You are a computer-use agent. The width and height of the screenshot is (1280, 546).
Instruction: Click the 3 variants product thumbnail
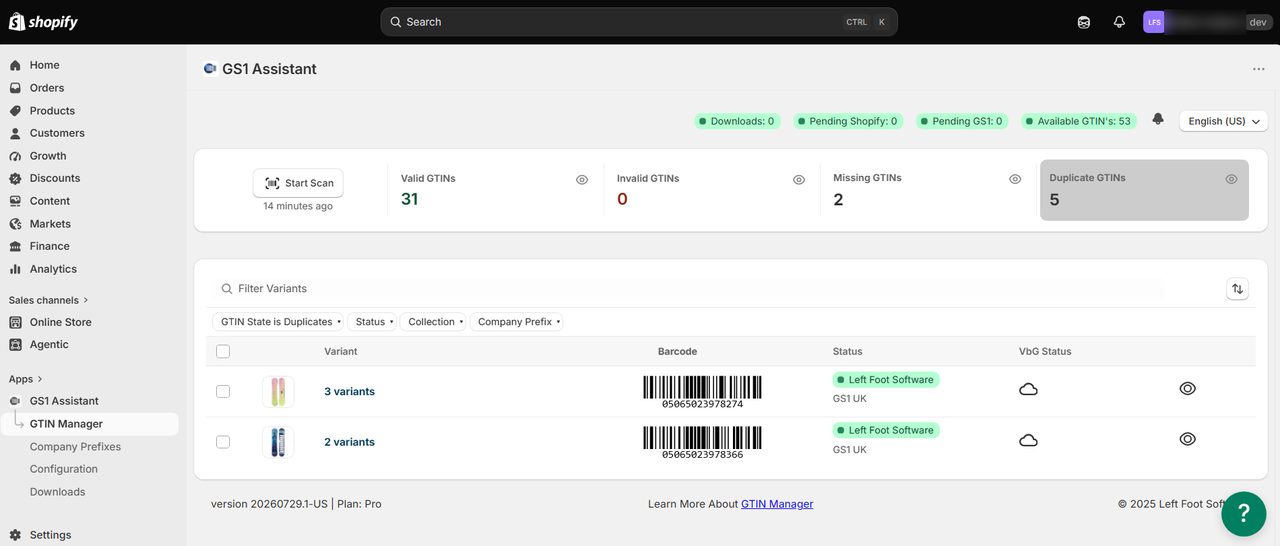(278, 392)
